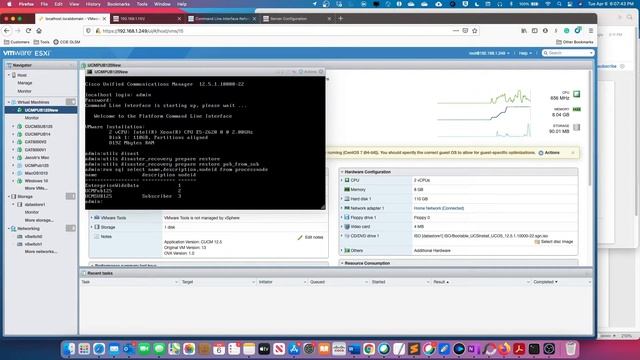Open Actions in the warning banner

click(x=549, y=153)
